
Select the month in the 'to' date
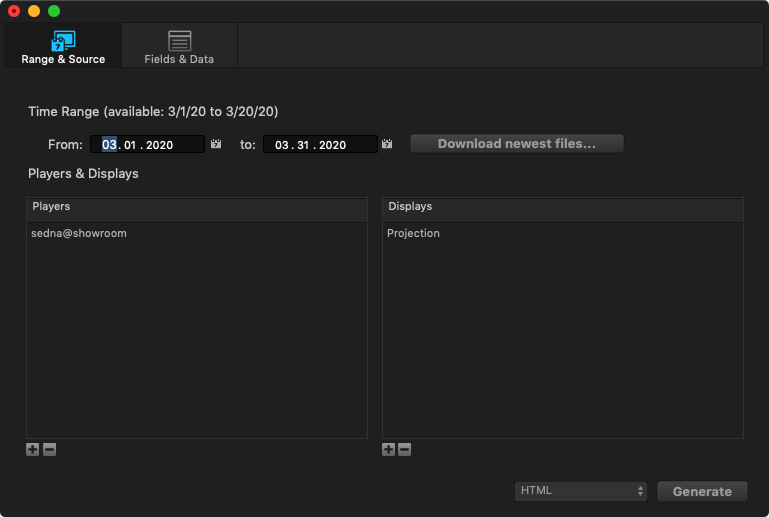282,145
